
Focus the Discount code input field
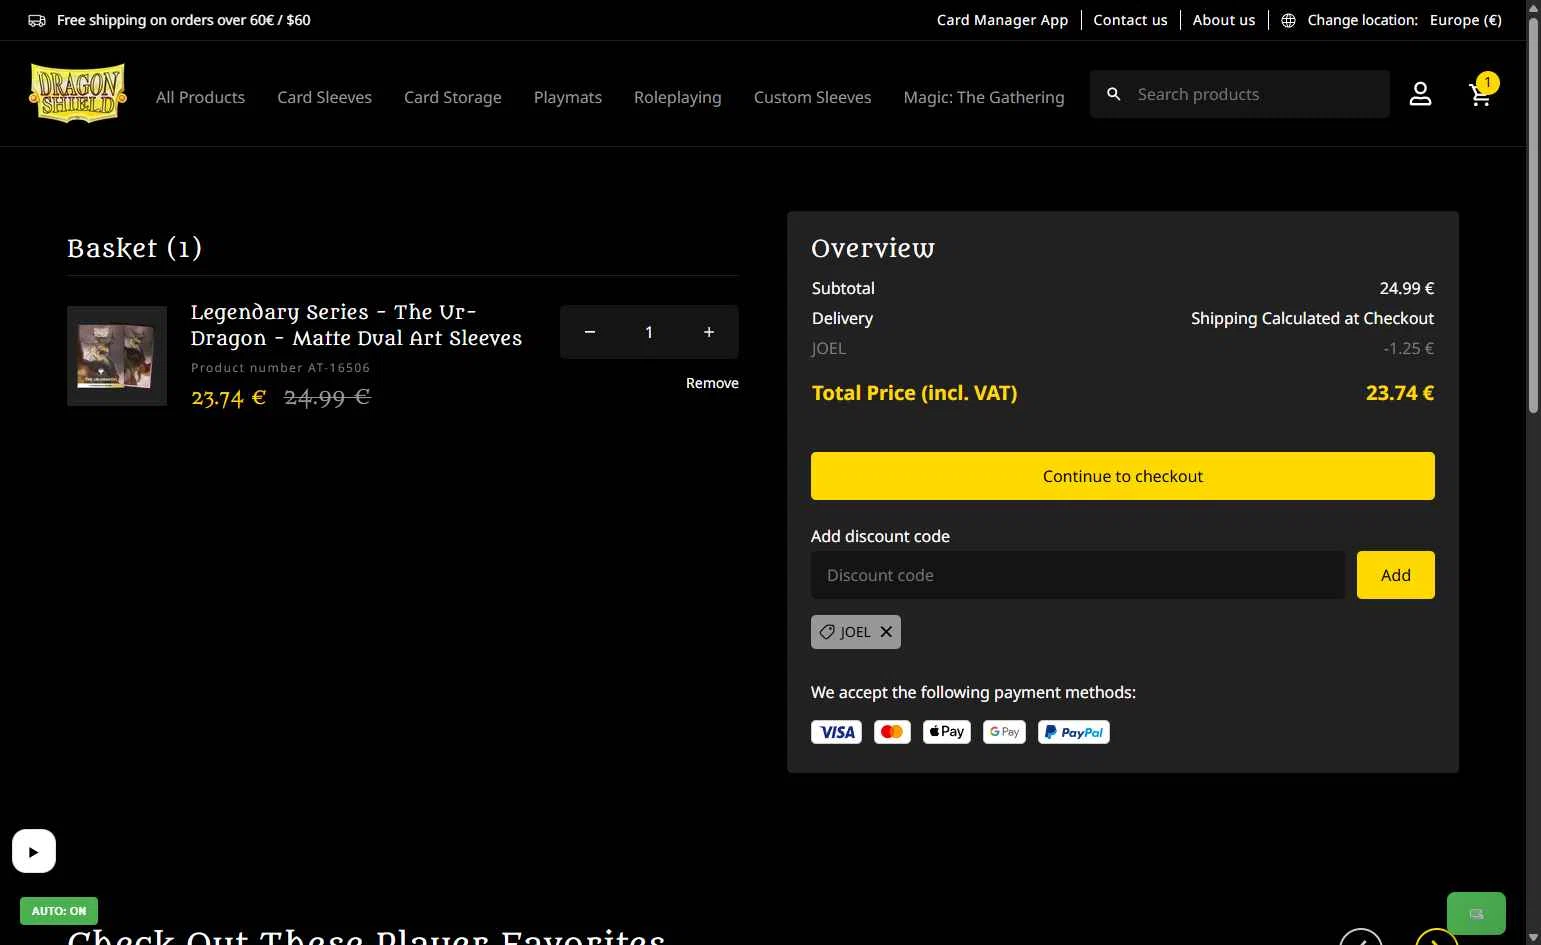pyautogui.click(x=1078, y=575)
